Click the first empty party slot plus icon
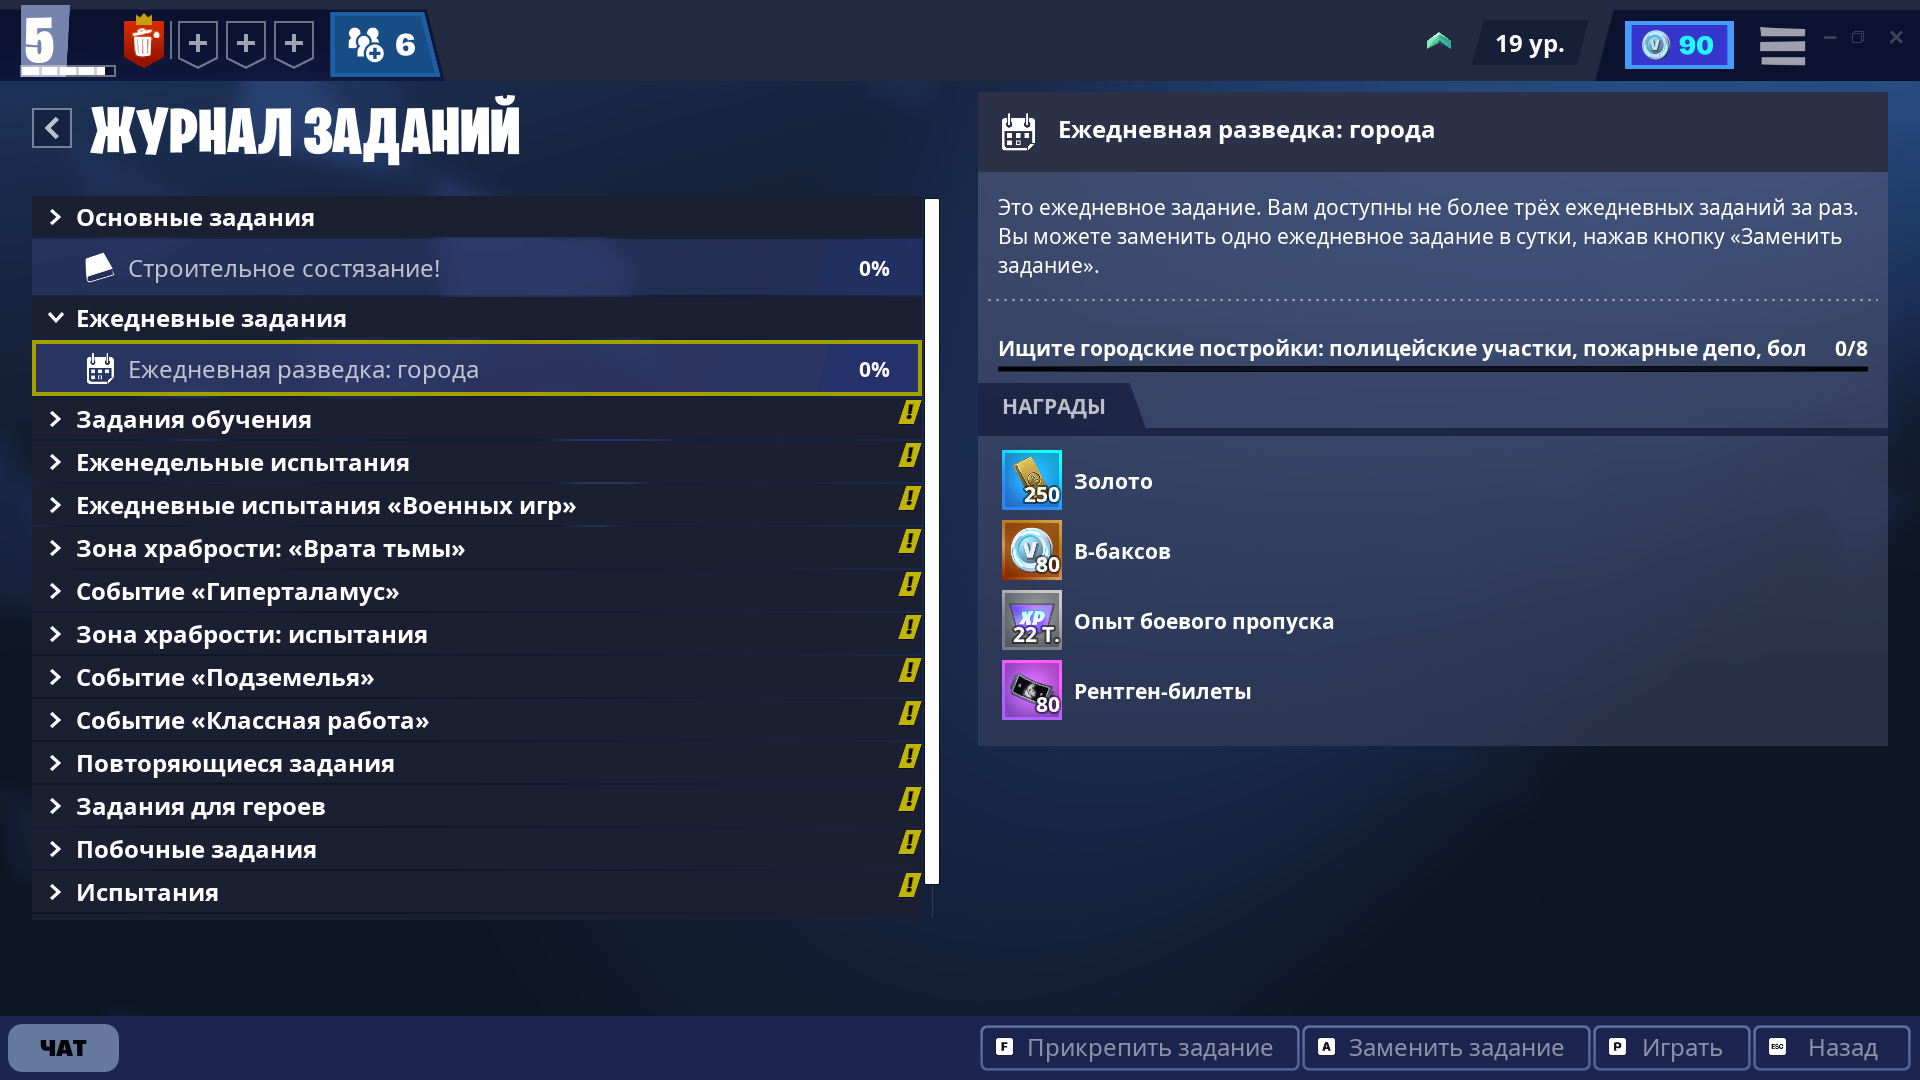This screenshot has width=1920, height=1080. pos(198,44)
